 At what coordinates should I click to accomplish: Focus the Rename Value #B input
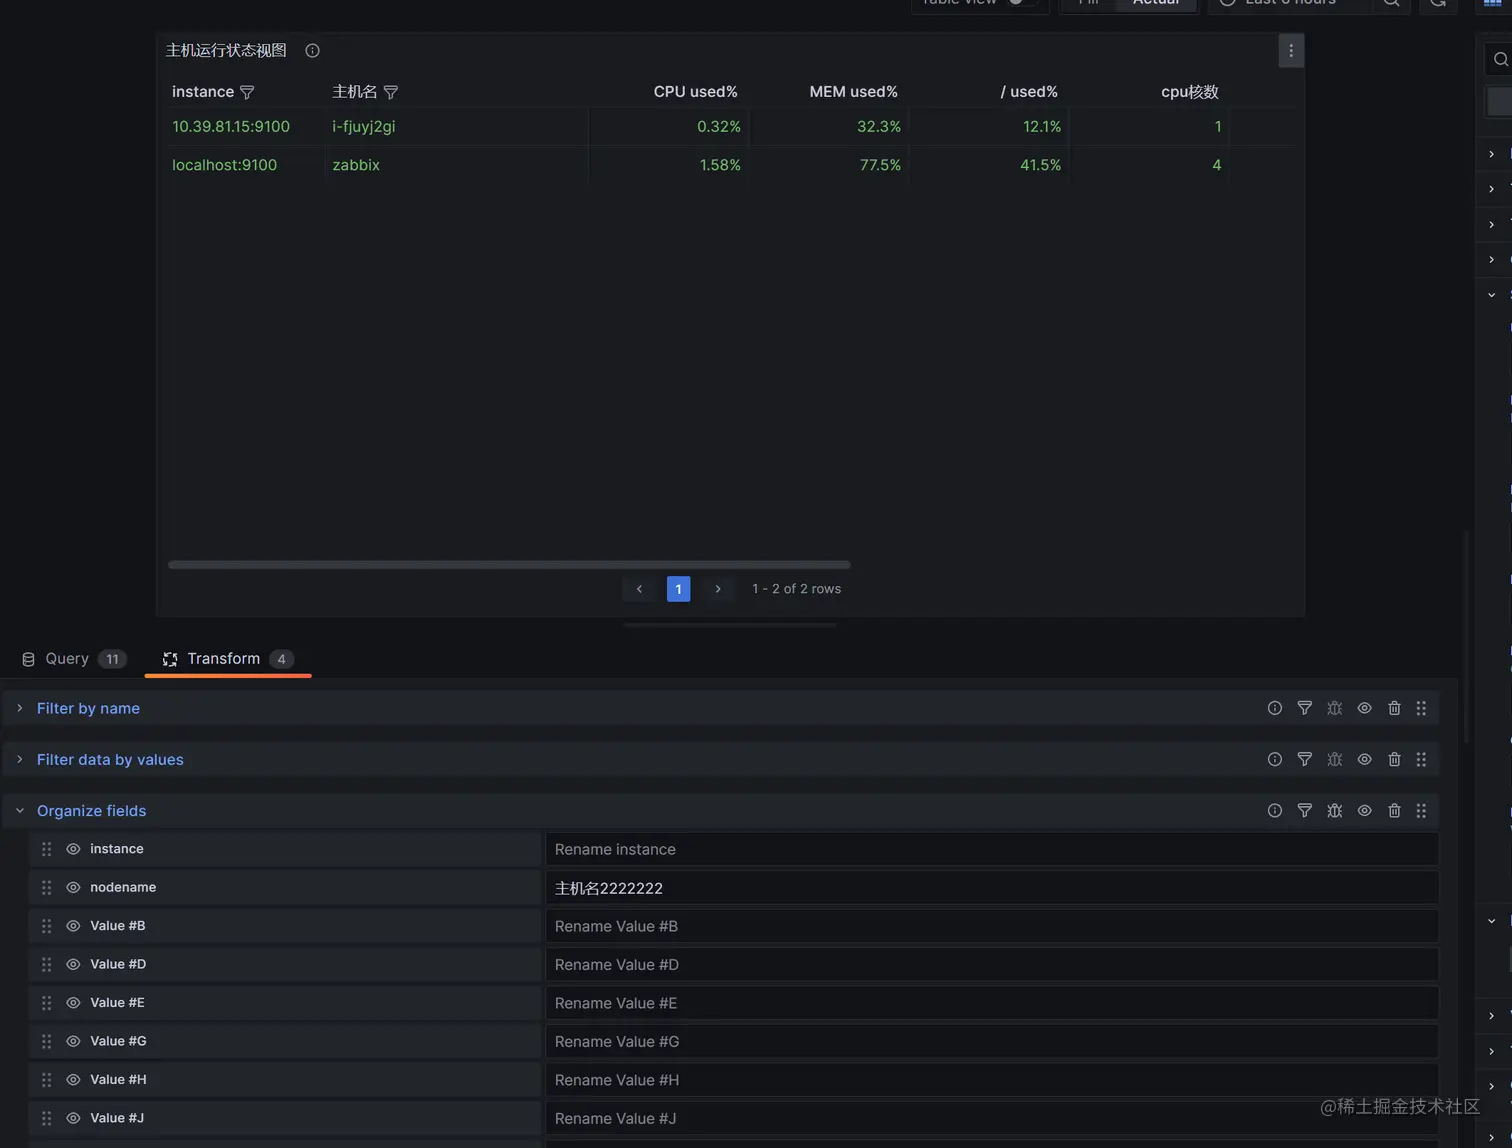pyautogui.click(x=992, y=926)
